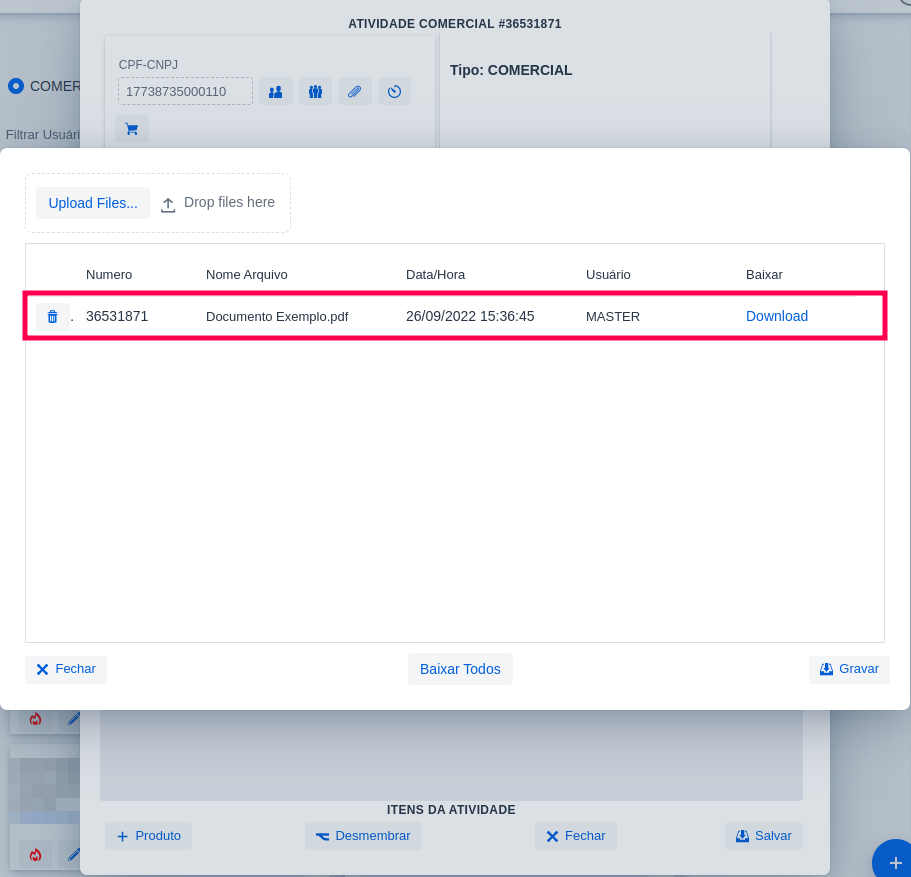Delete Documento Exemplo.pdf using the trash icon
This screenshot has height=877, width=911.
tap(53, 317)
